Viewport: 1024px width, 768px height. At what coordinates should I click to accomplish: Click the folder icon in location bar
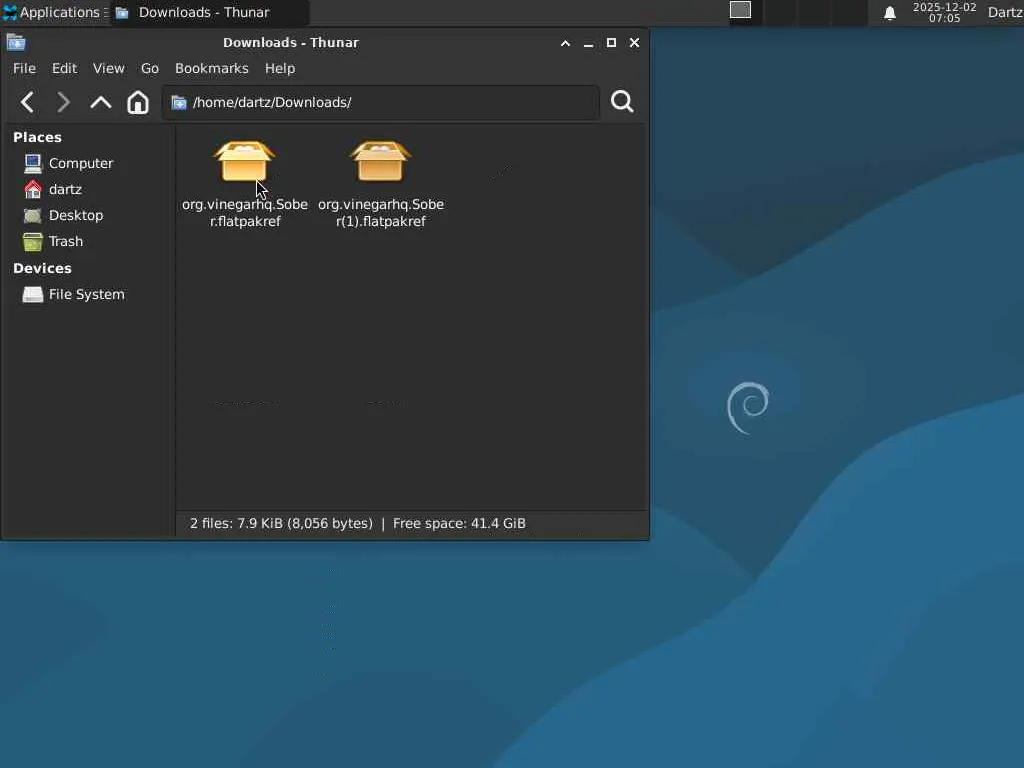179,103
